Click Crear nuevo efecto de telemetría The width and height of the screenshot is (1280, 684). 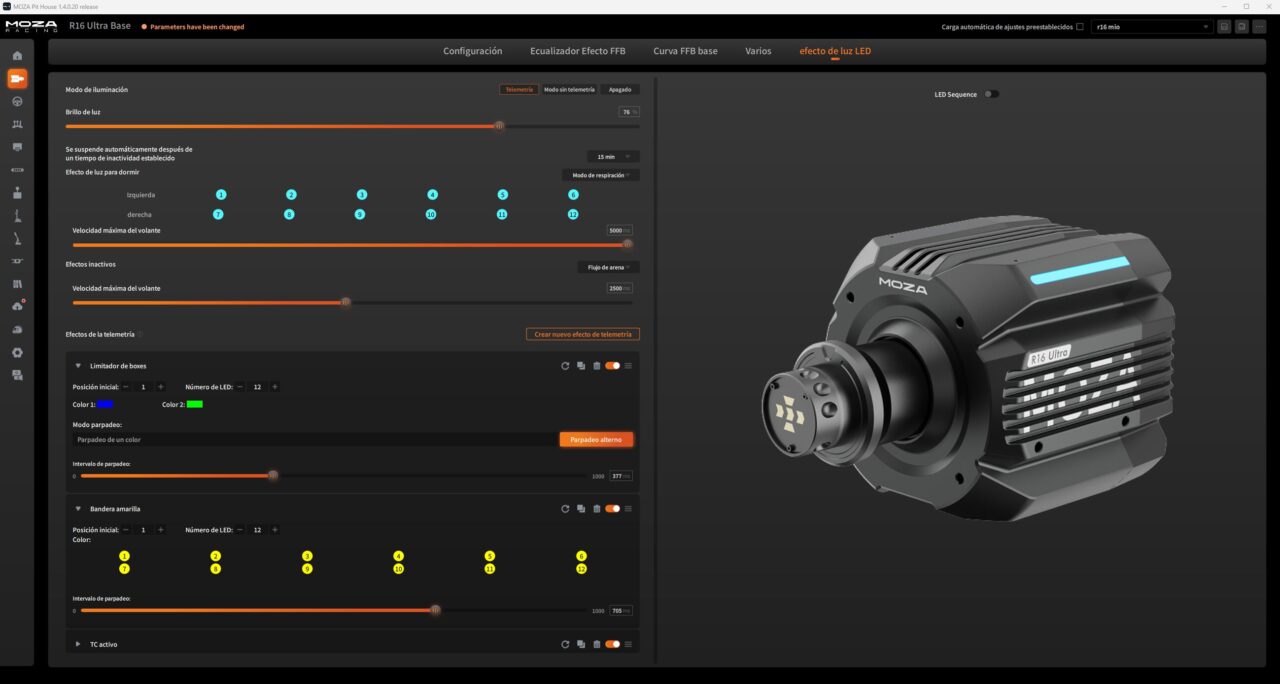pyautogui.click(x=583, y=334)
